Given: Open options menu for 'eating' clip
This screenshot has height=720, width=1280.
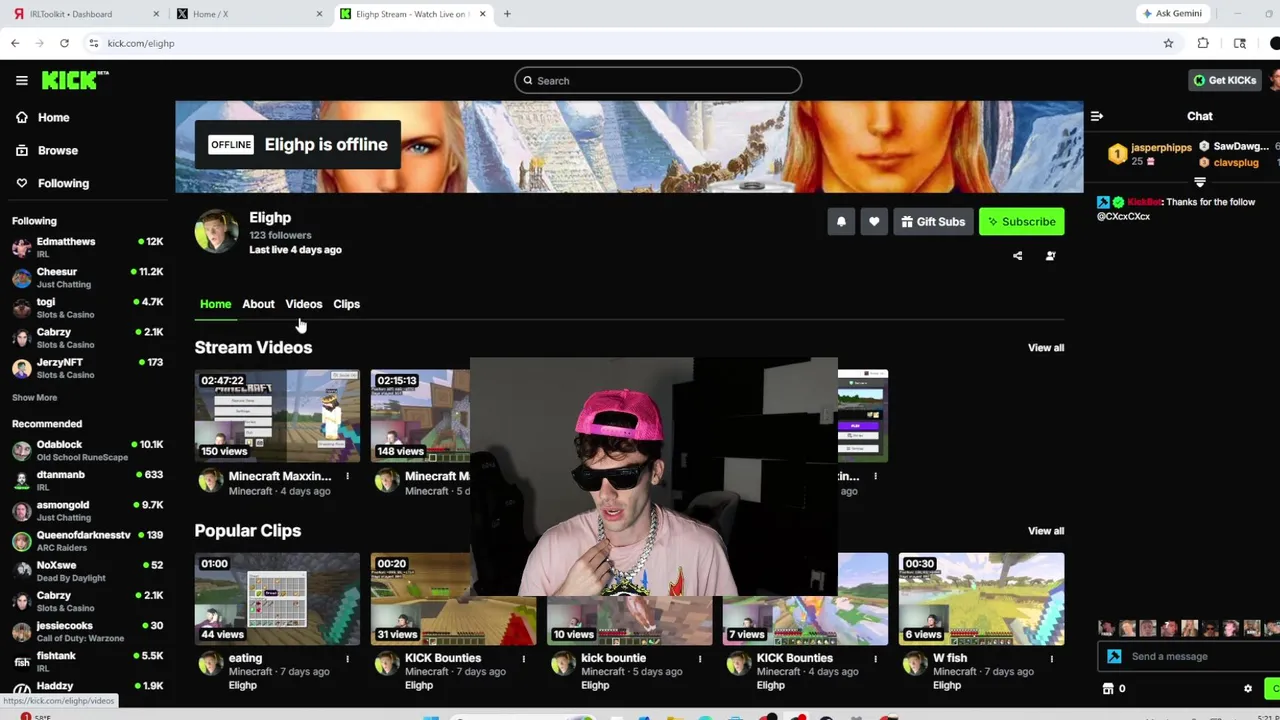Looking at the screenshot, I should (347, 659).
